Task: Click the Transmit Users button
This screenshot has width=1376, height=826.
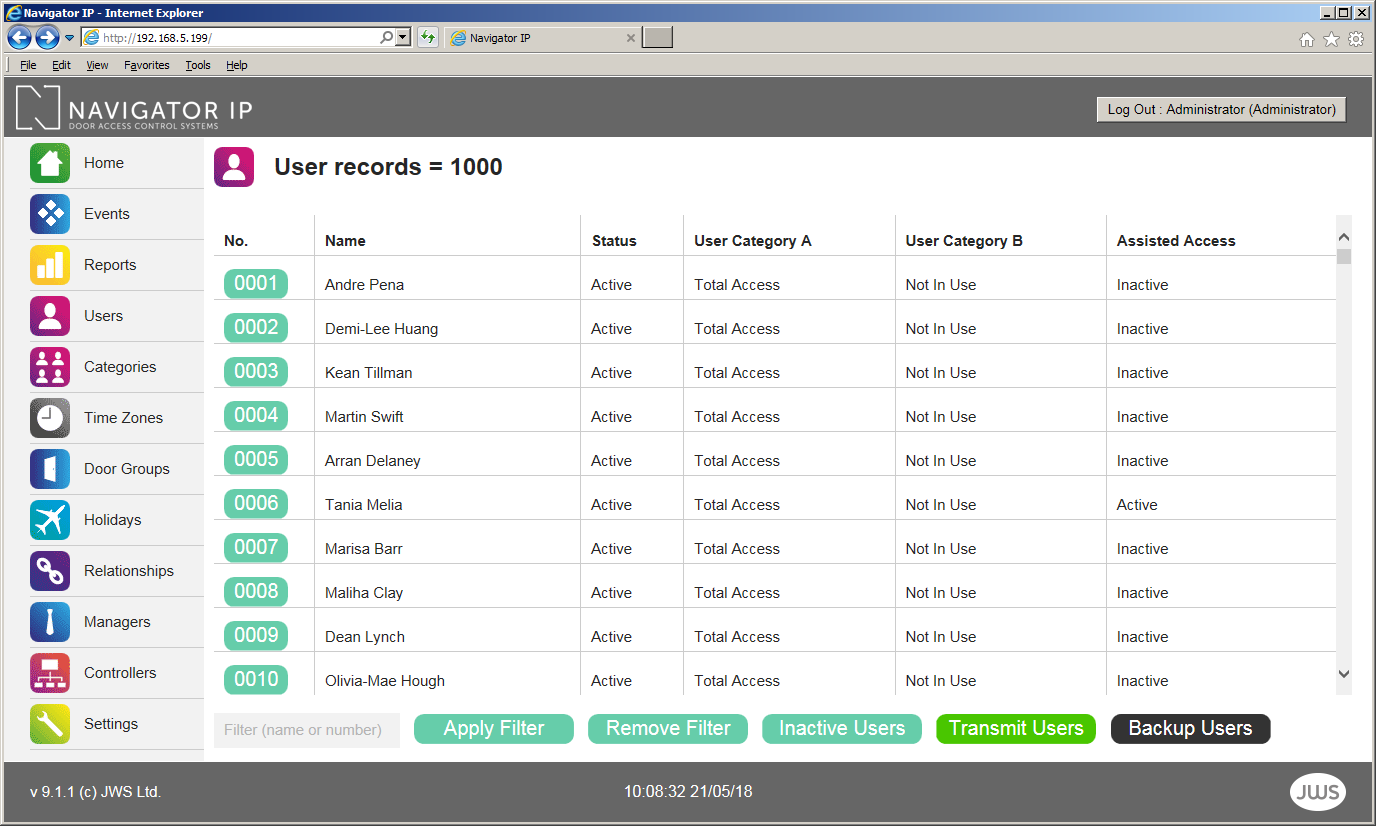Action: 1016,729
